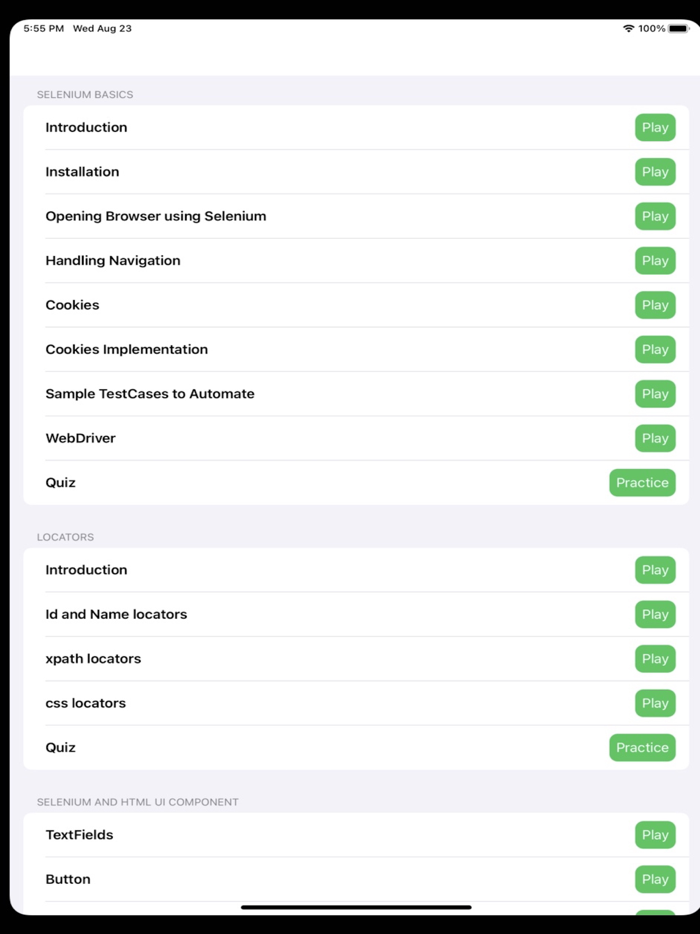This screenshot has height=934, width=700.
Task: Play the css locators lesson
Action: coord(655,703)
